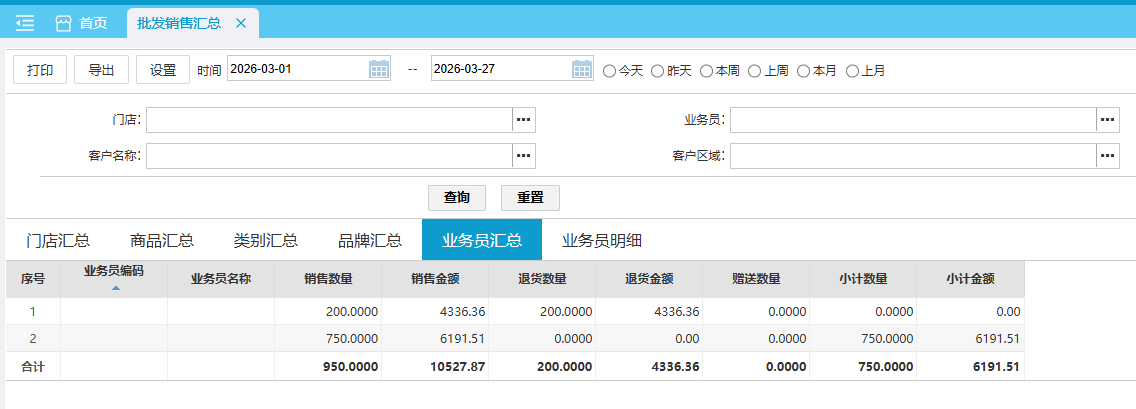Switch to the 商品汇总 tab
Viewport: 1136px width, 409px height.
pyautogui.click(x=162, y=240)
